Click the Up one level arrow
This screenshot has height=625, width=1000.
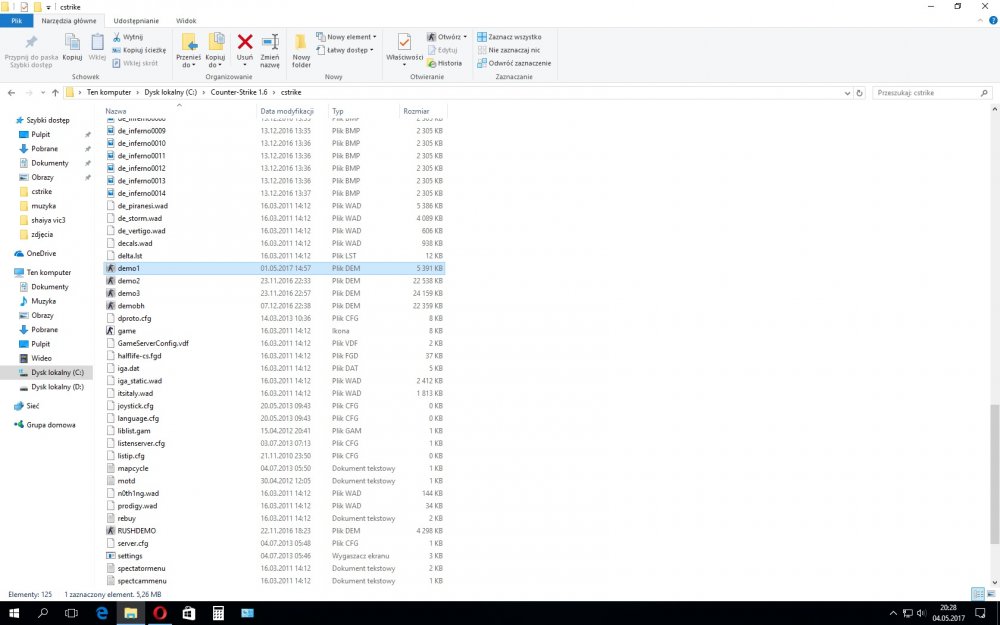point(55,93)
